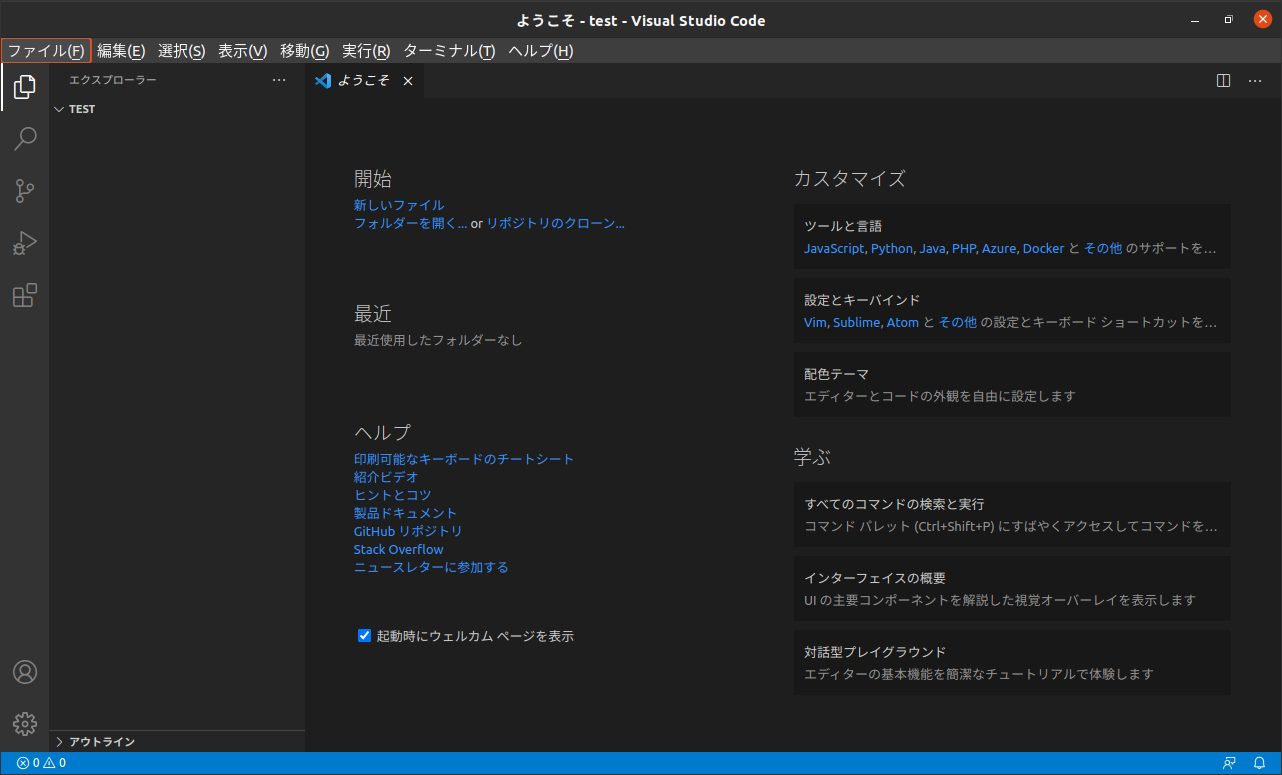
Task: Click the feedback icon in status bar
Action: (1229, 763)
